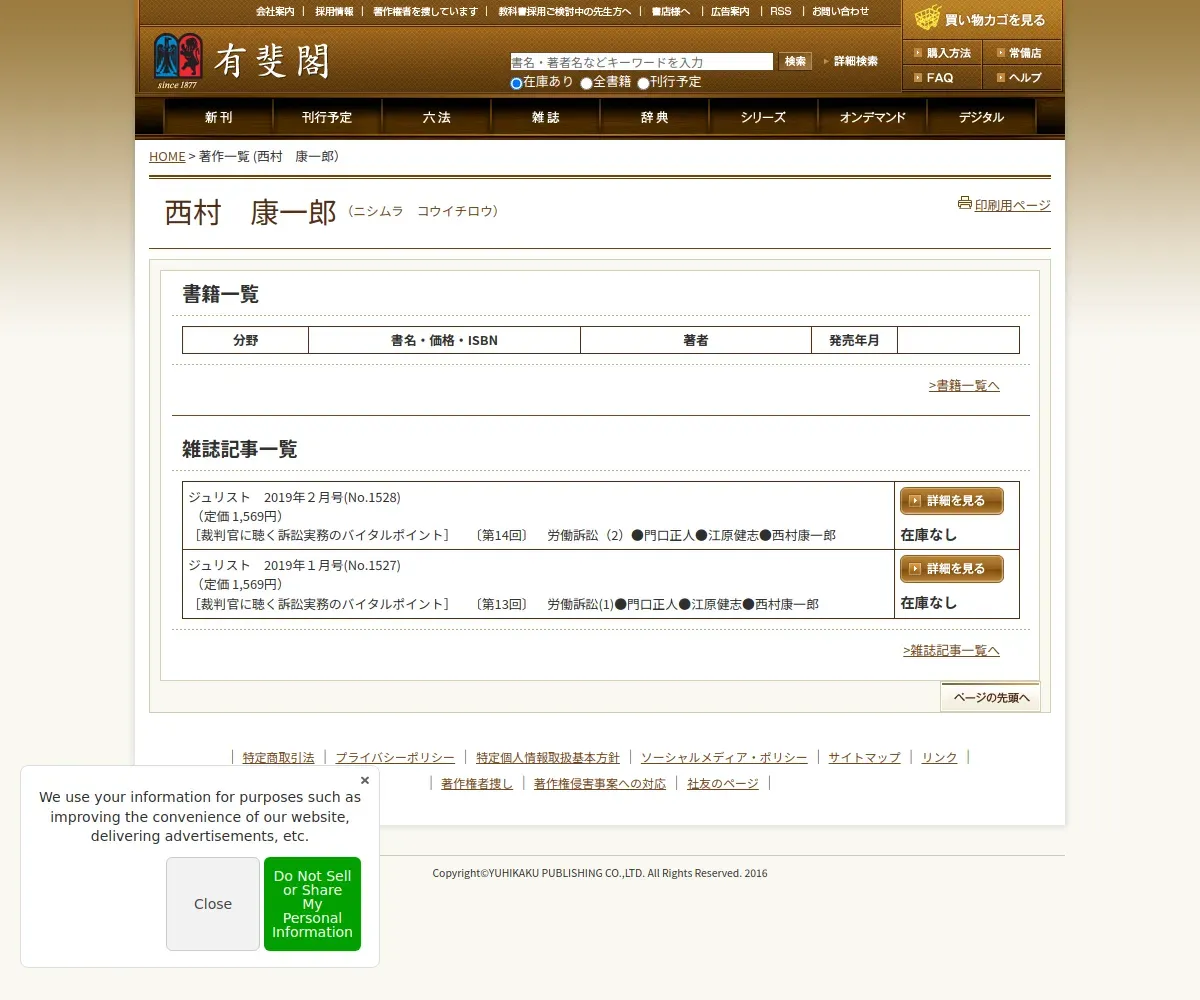Open >書籍一覧へ link
1200x1000 pixels.
coord(964,385)
